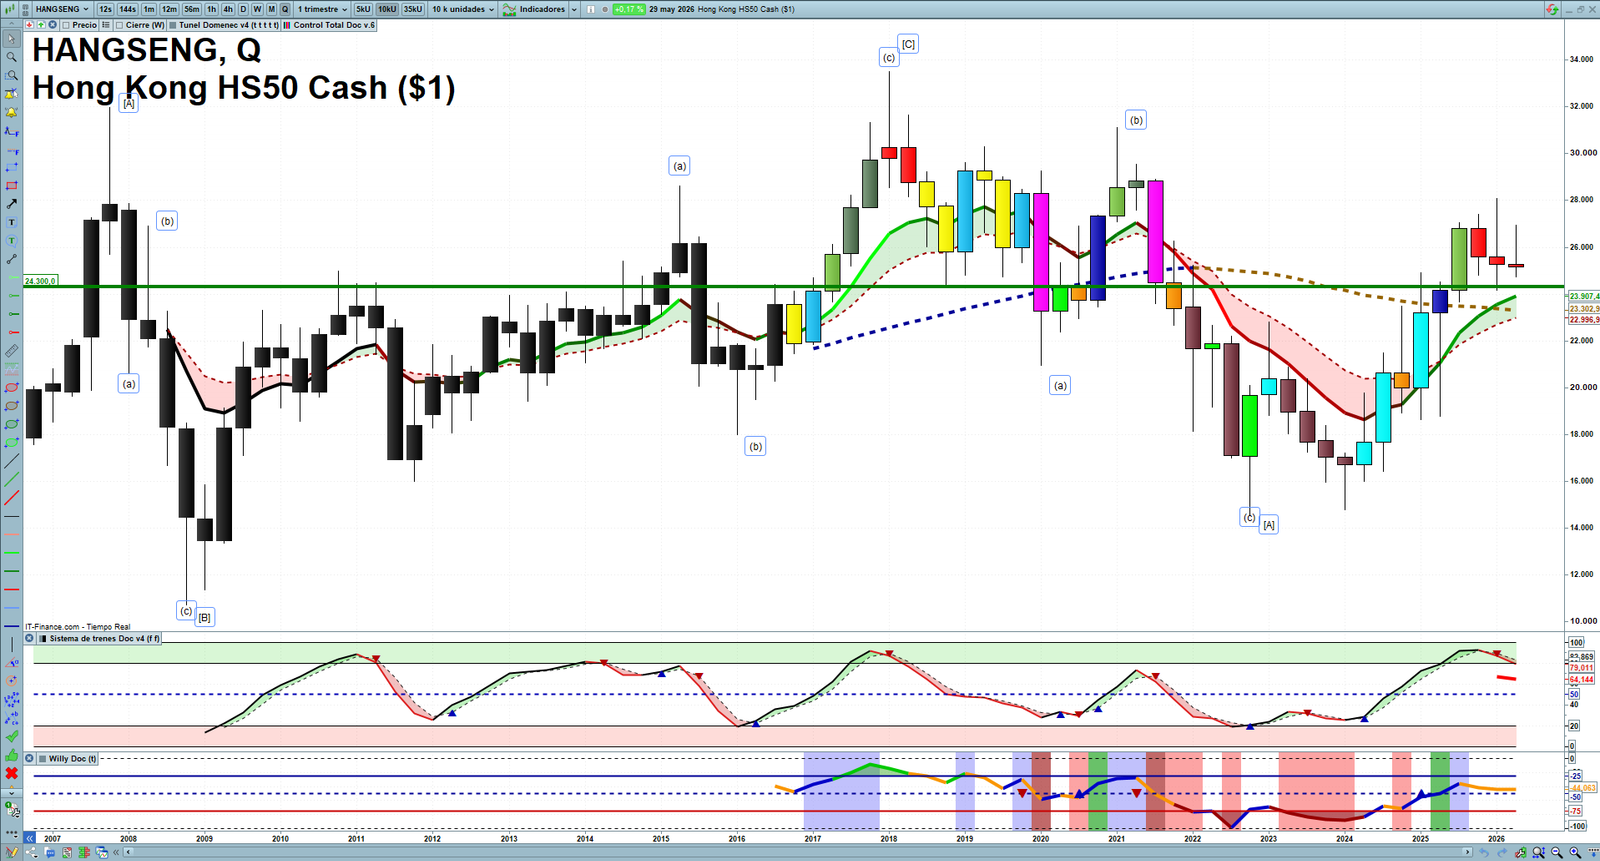
Task: Toggle Sistema de trenes Doc v4 panel settings
Action: point(42,638)
